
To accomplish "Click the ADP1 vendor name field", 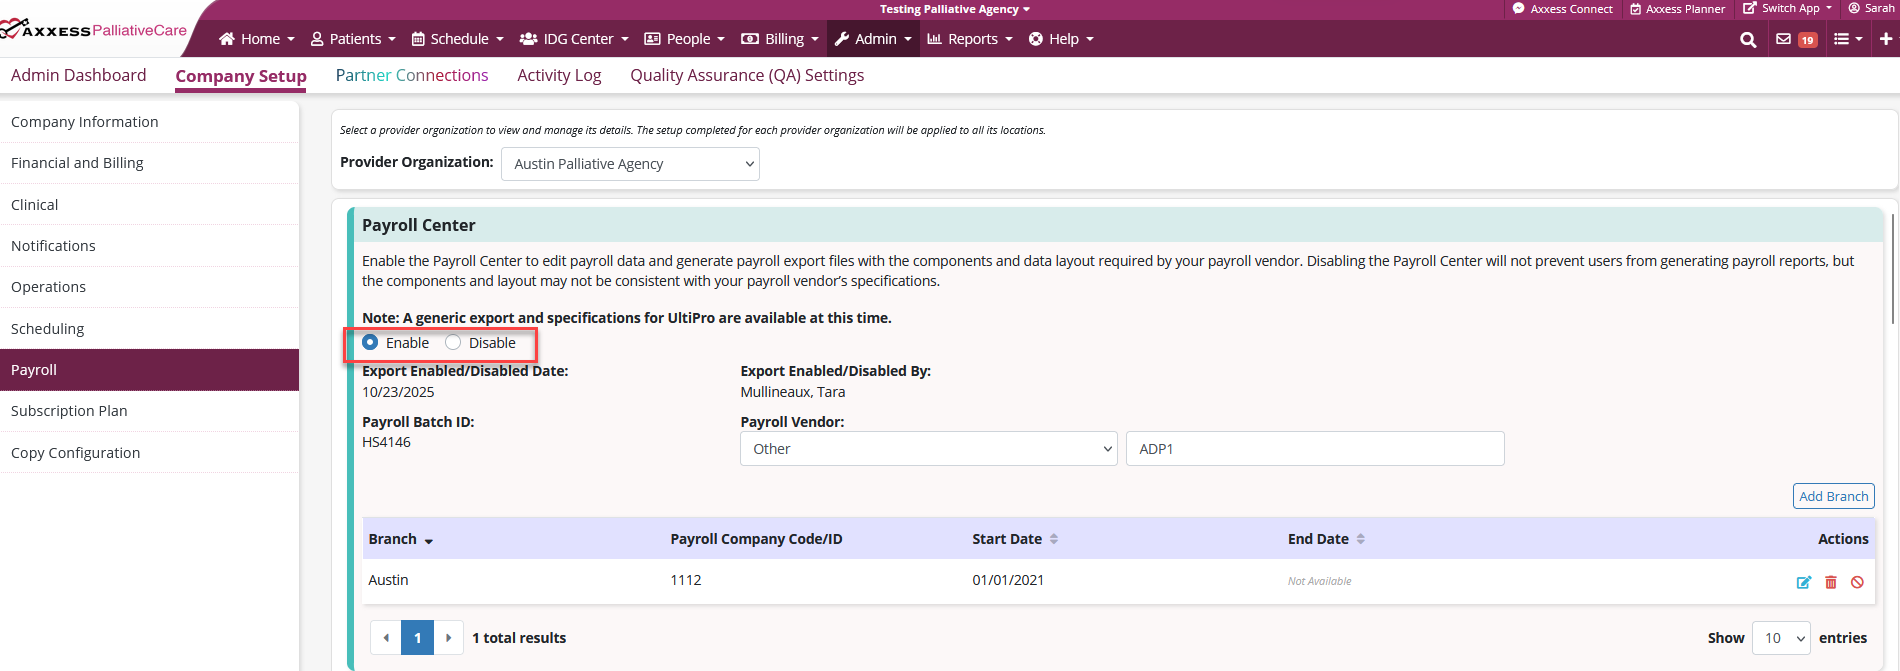I will pos(1314,449).
